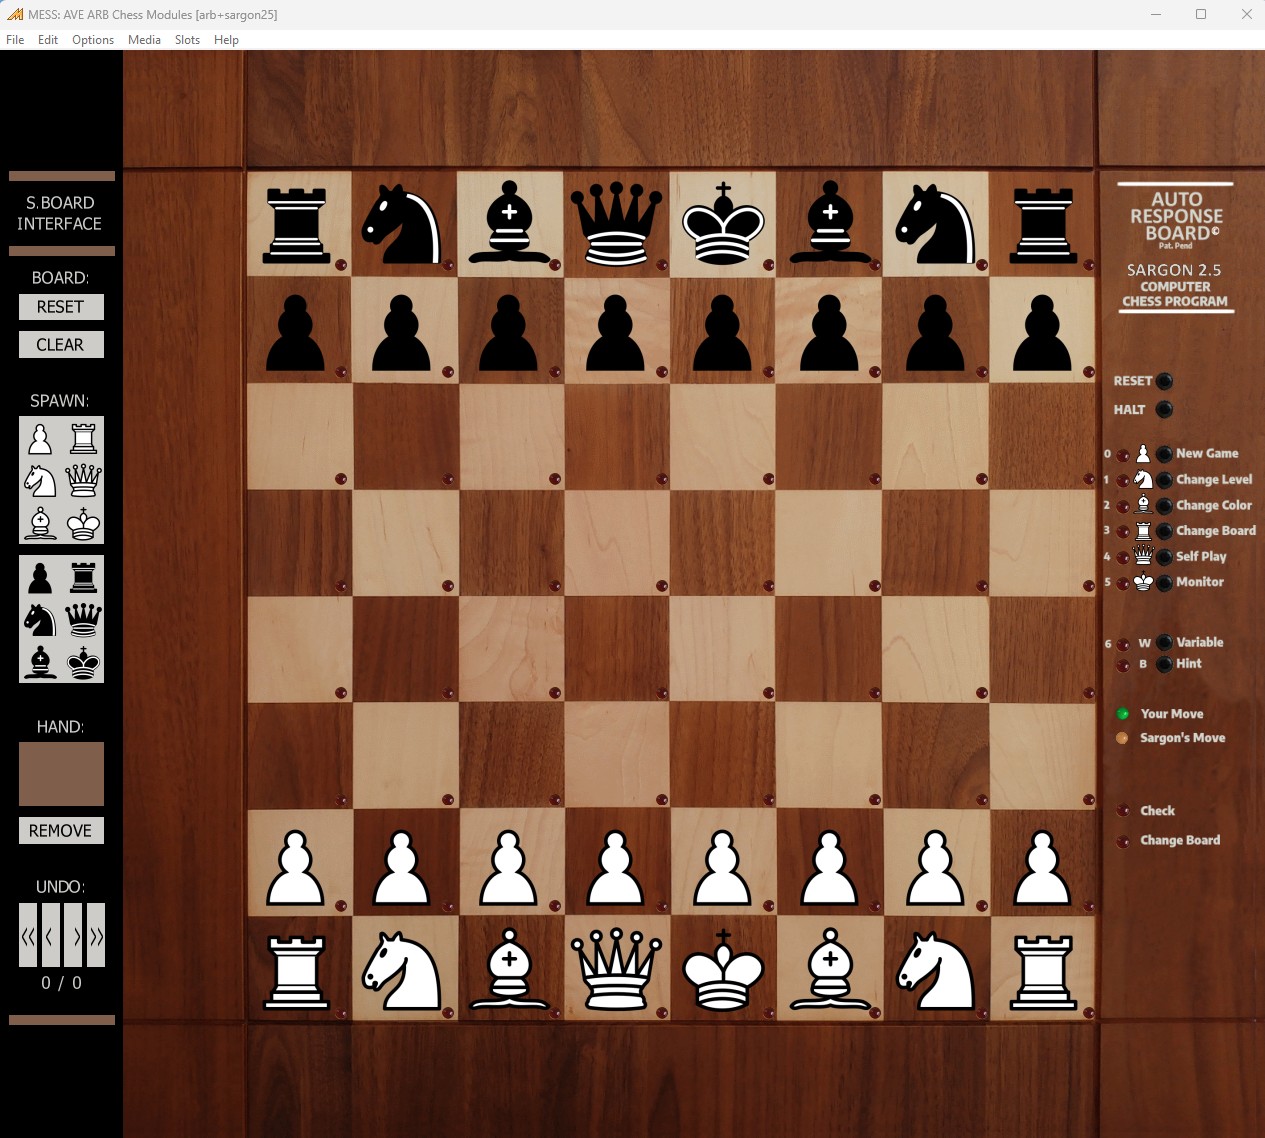
Task: Spawn a black knight piece
Action: [x=40, y=620]
